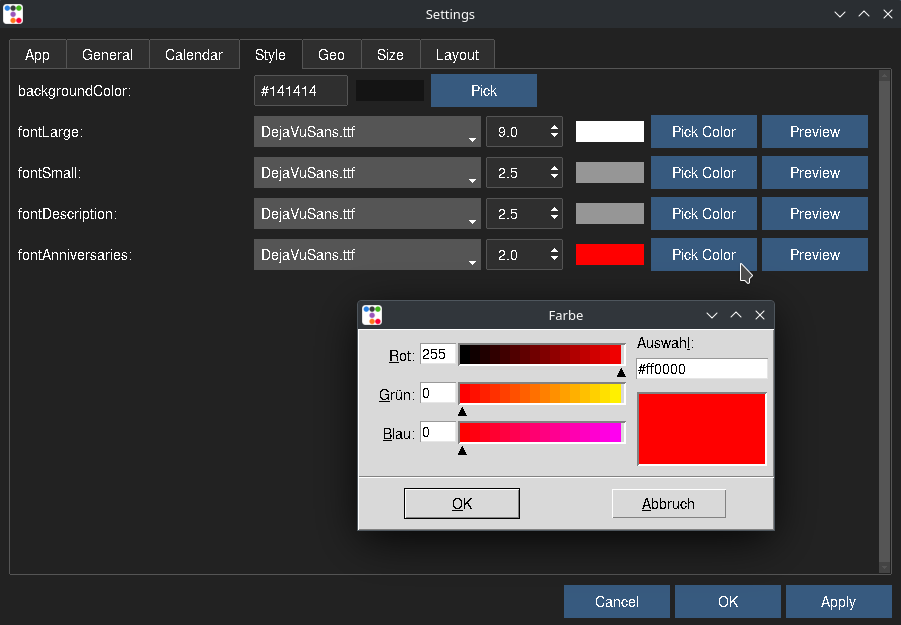Increase the fontLarge size spinner

(555, 127)
